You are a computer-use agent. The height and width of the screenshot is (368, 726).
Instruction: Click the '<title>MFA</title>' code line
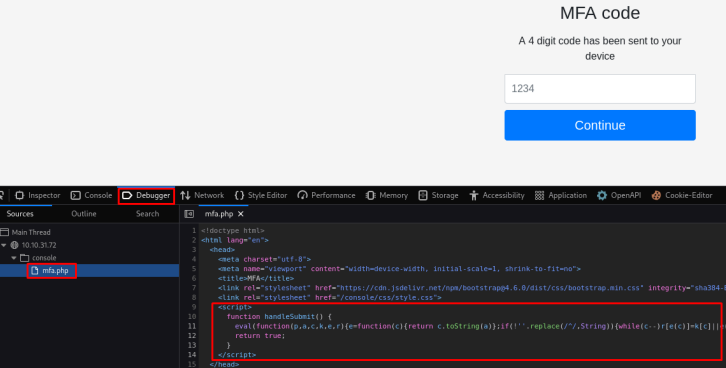click(256, 279)
